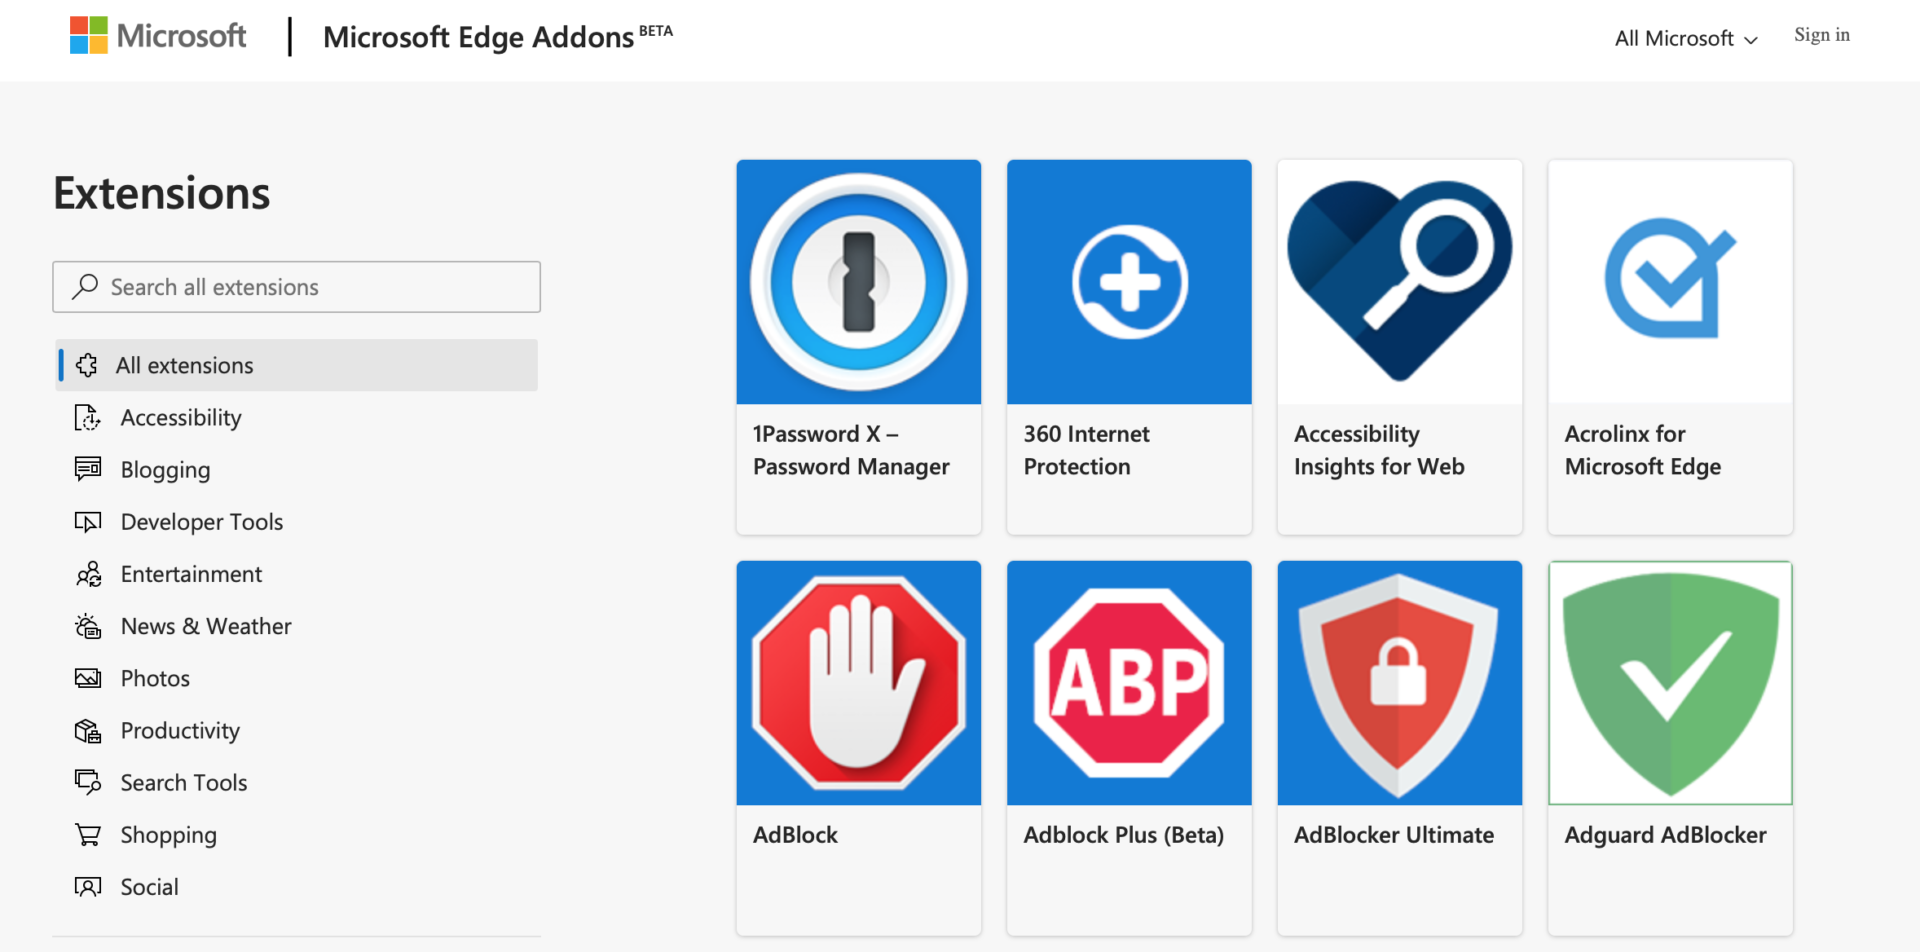Expand the All Microsoft dropdown

tap(1686, 38)
